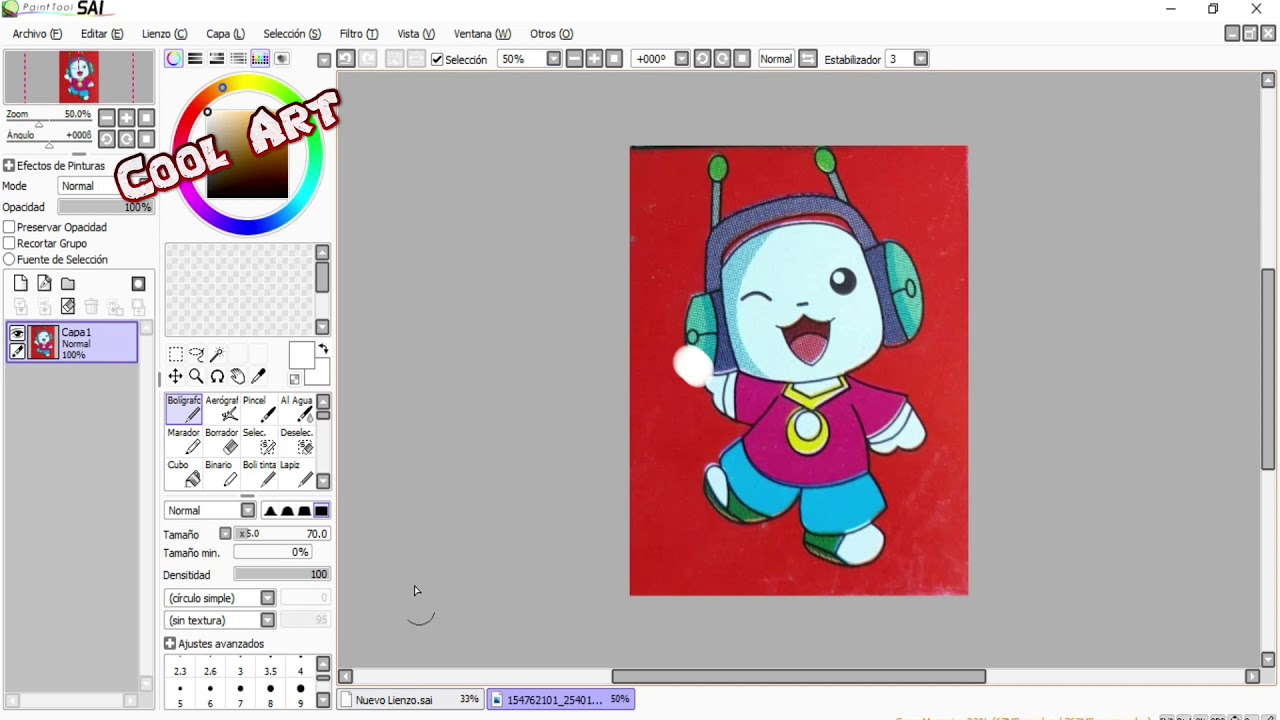This screenshot has height=720, width=1280.
Task: Choose the magnifier zoom tool
Action: (196, 376)
